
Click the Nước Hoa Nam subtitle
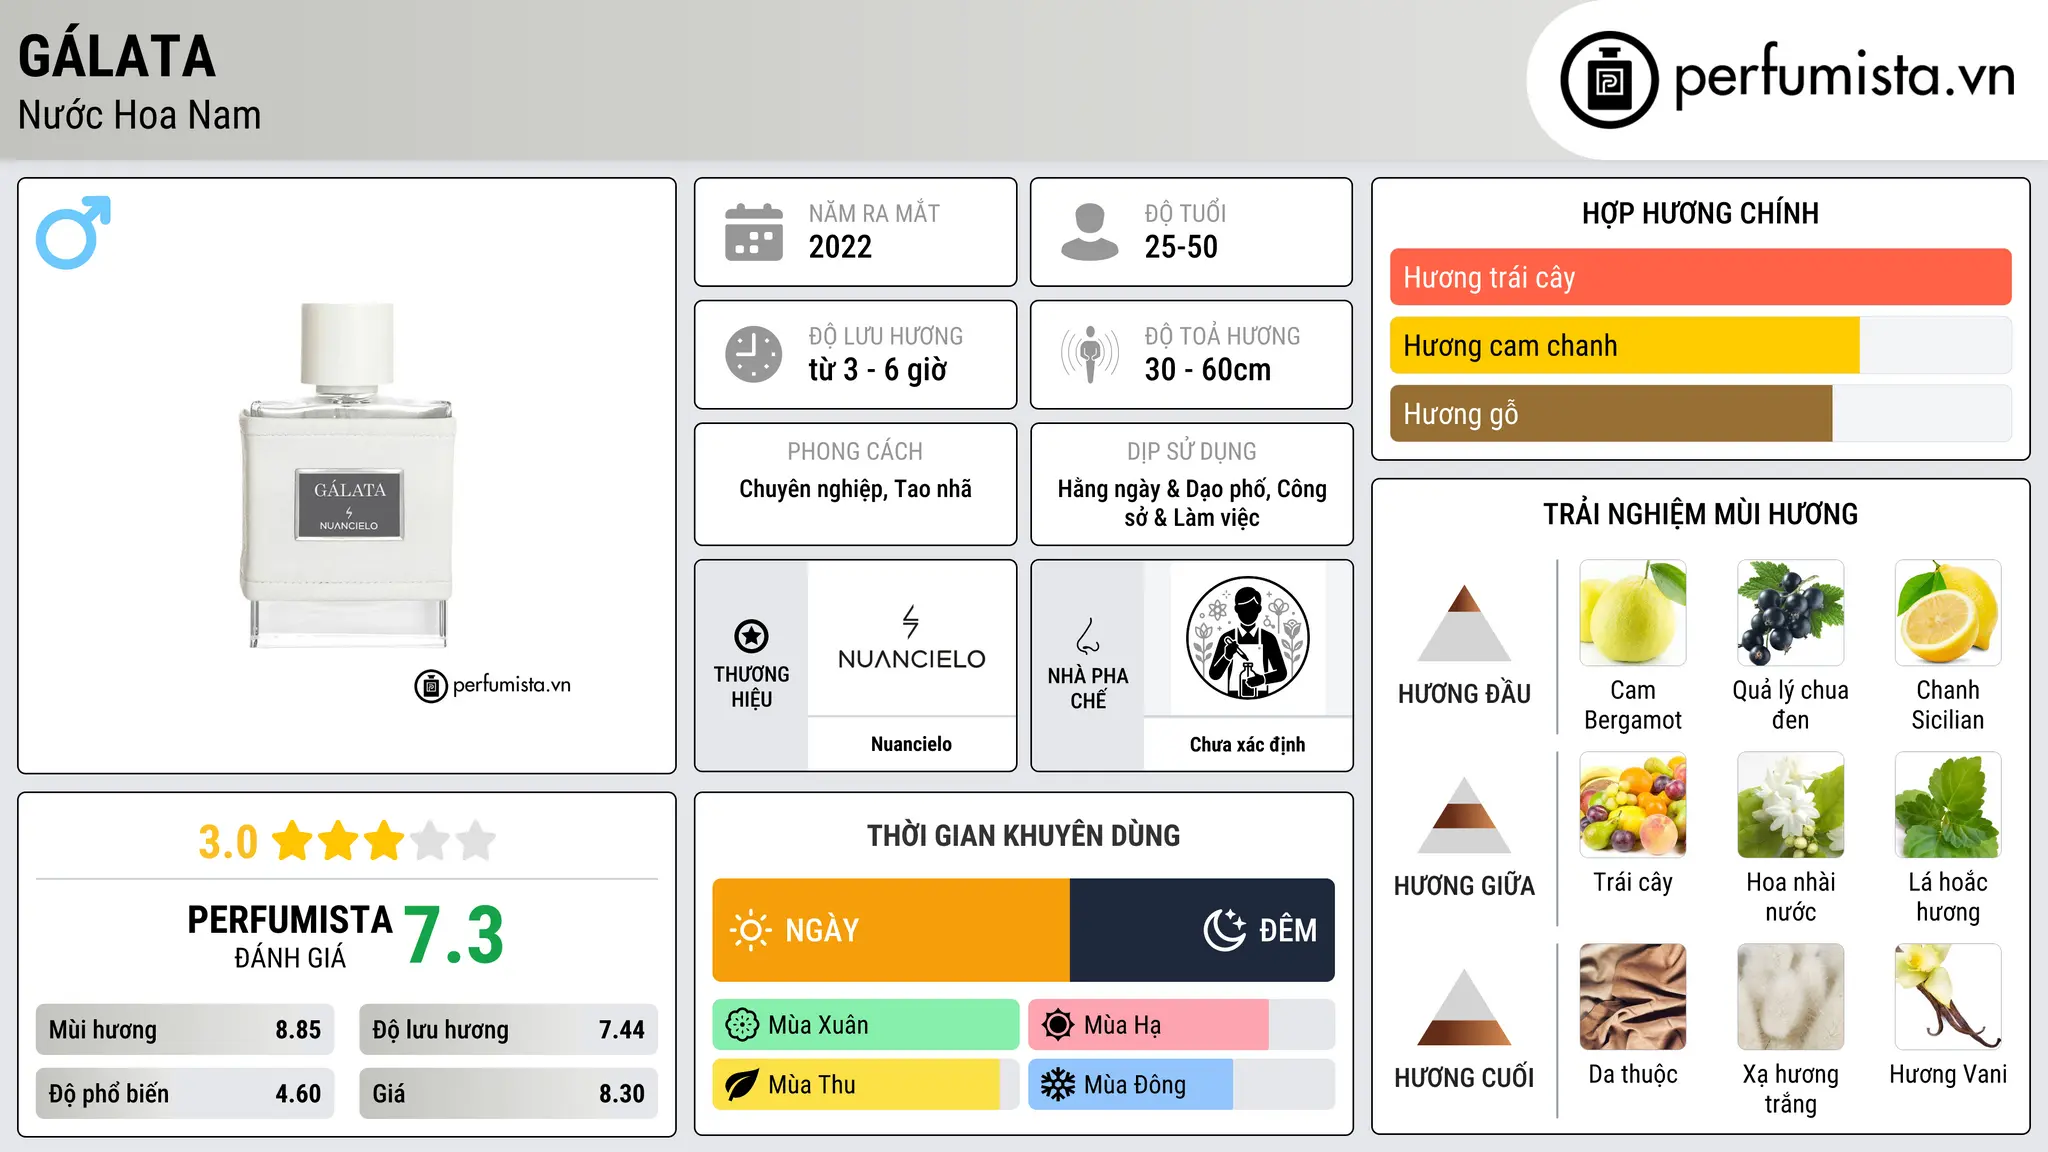[x=140, y=115]
